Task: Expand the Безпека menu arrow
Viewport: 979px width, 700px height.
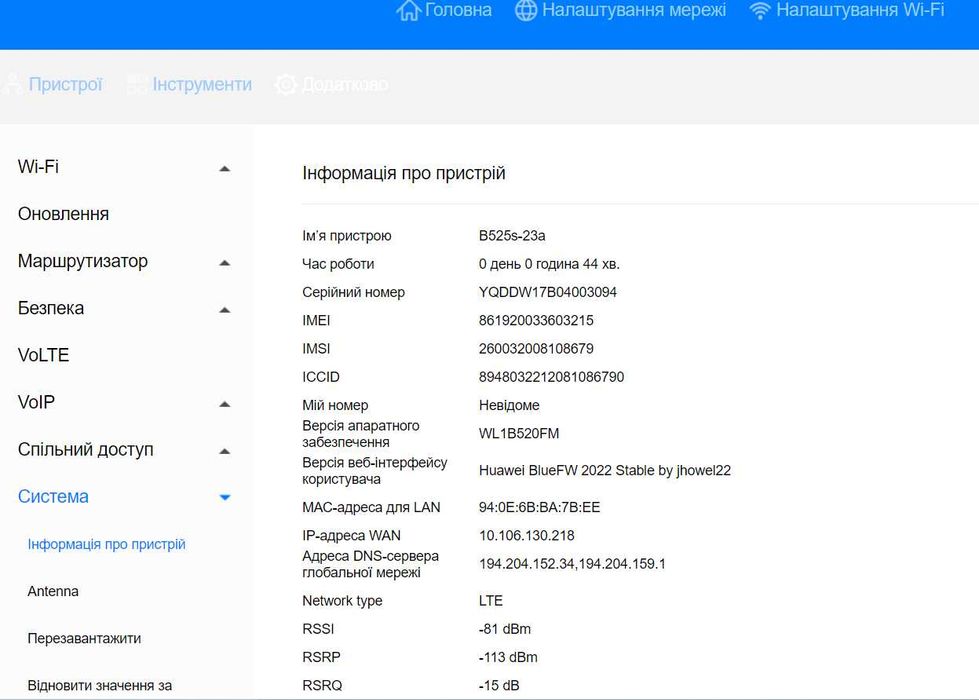Action: coord(225,310)
